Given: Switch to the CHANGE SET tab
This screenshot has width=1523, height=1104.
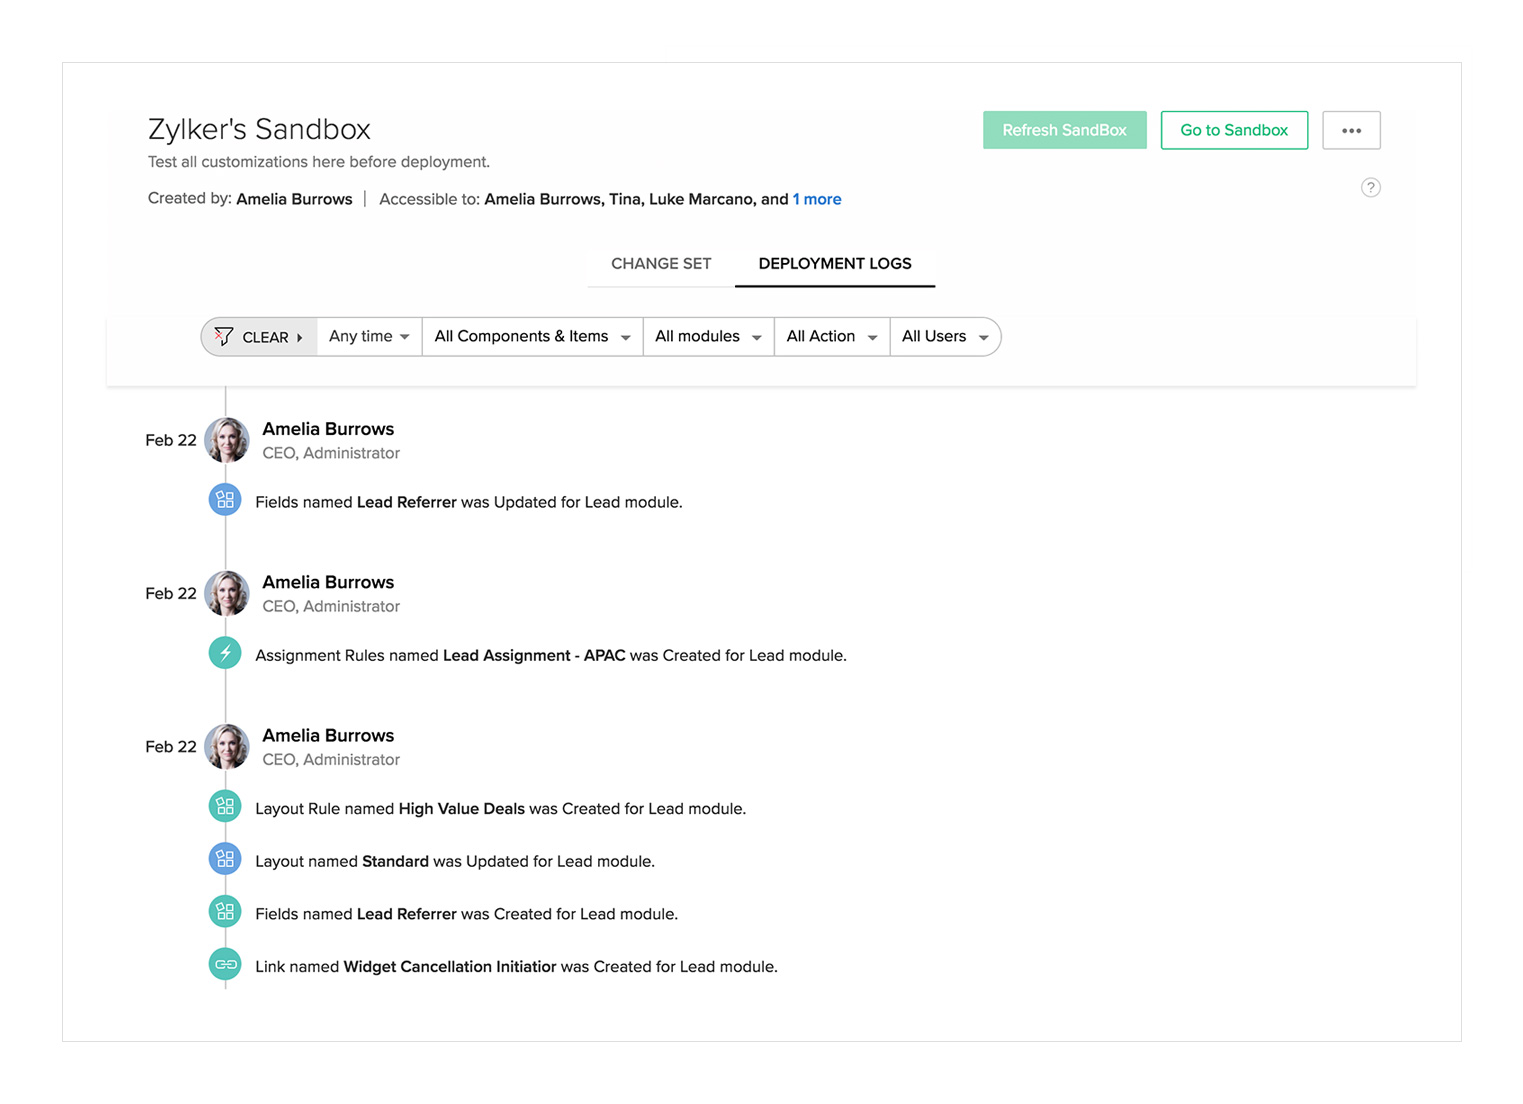Looking at the screenshot, I should click(x=661, y=264).
